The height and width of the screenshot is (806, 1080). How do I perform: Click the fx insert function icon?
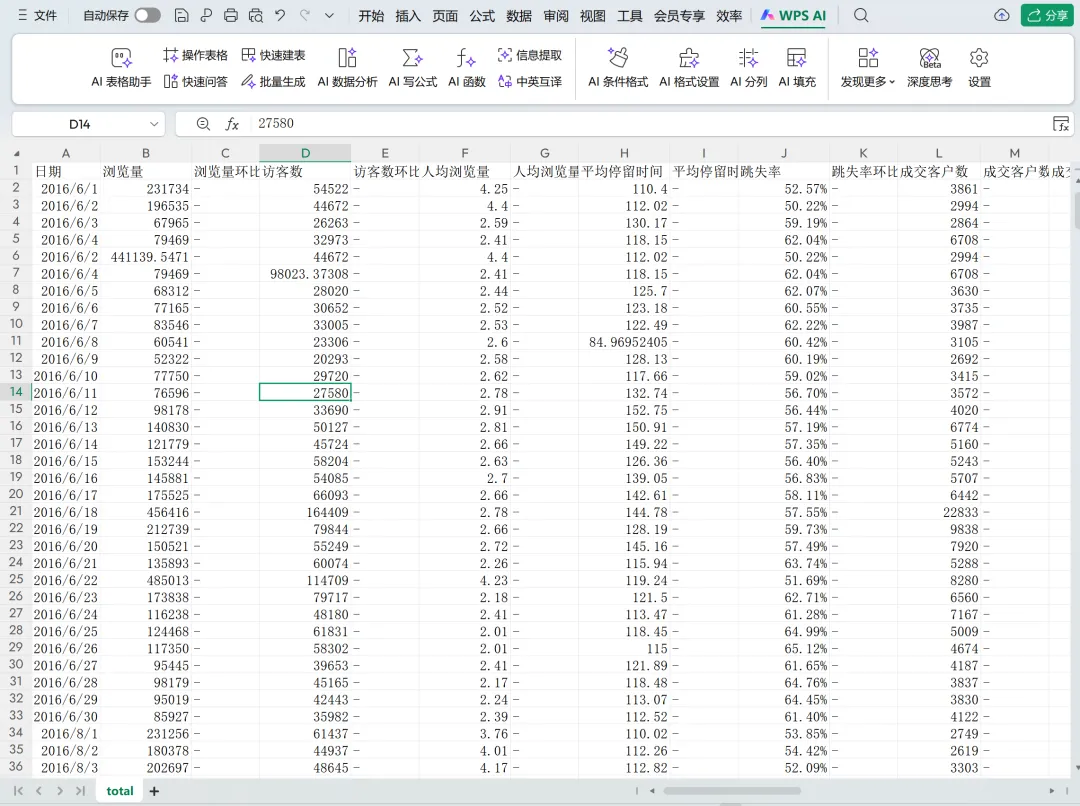232,124
